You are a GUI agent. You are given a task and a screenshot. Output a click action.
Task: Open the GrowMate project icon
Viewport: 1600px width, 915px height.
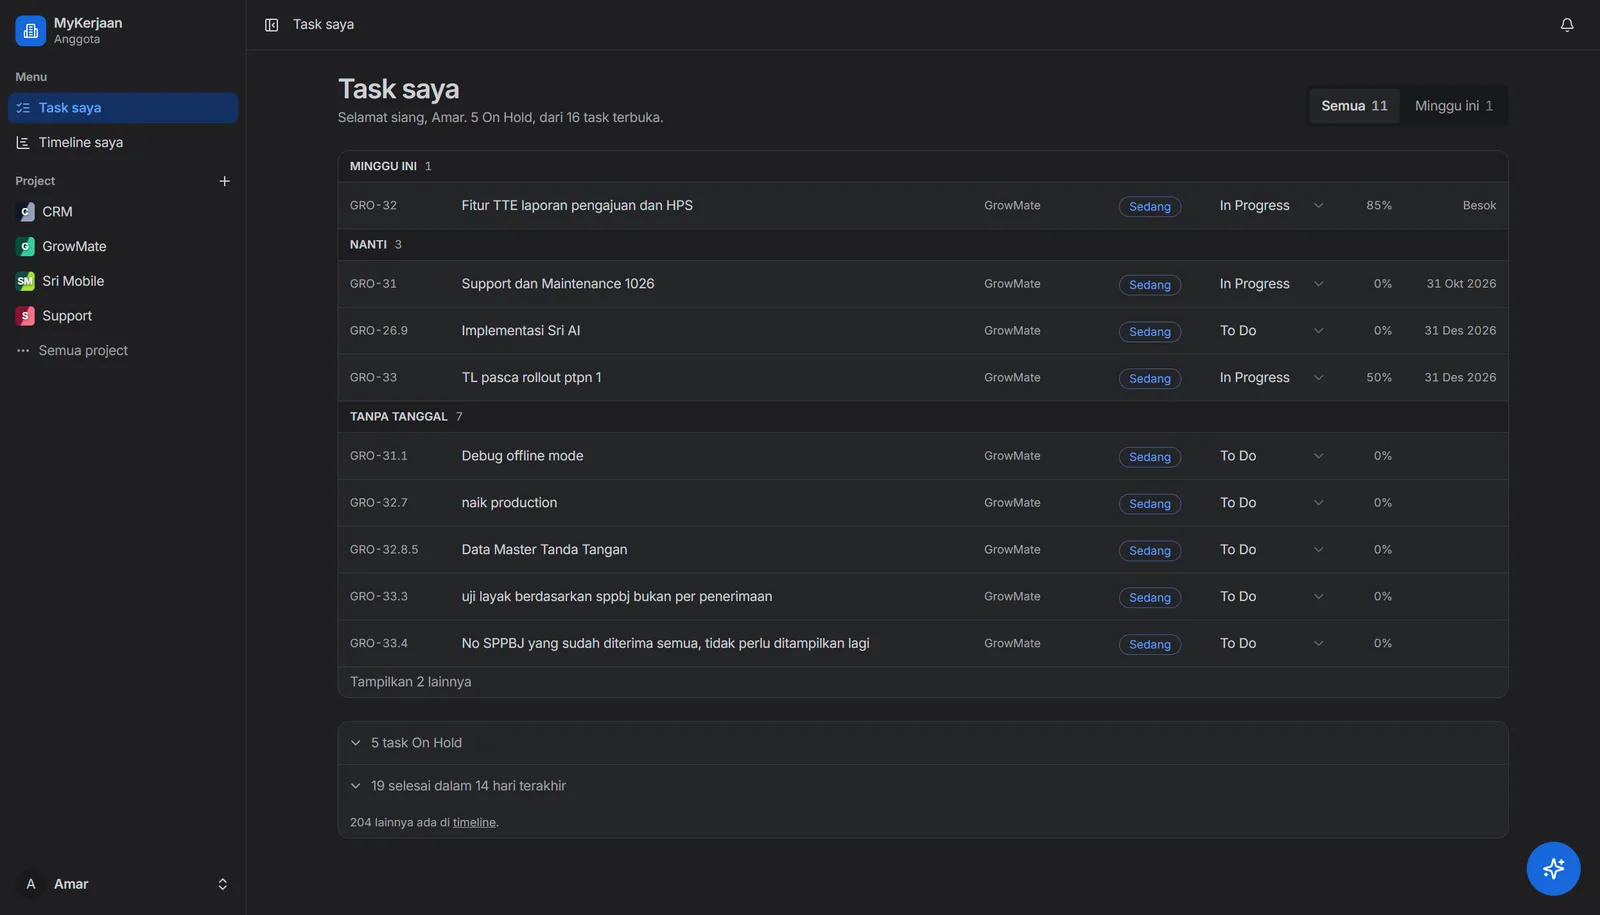click(x=26, y=247)
